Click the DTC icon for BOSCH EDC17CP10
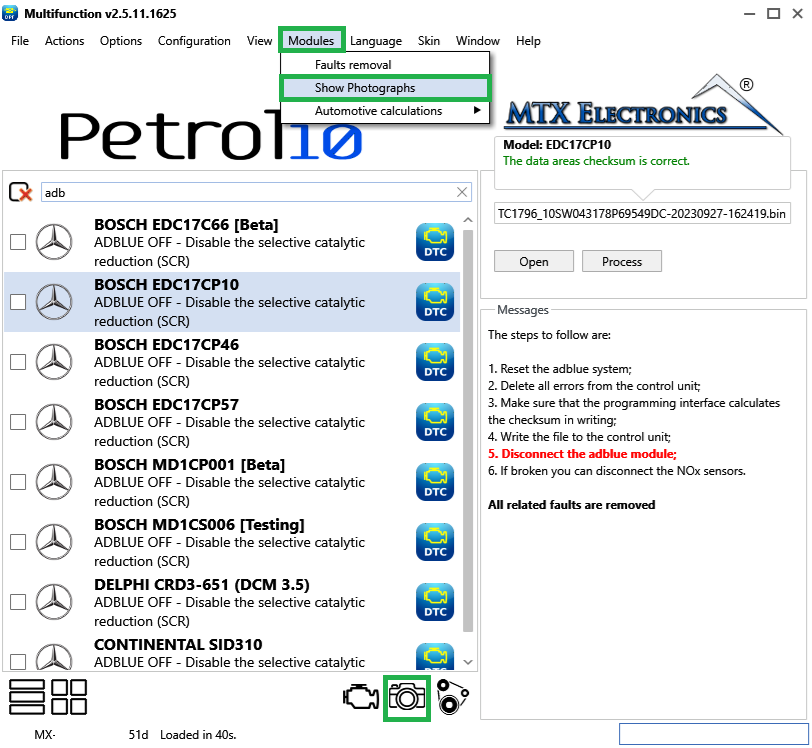812x748 pixels. pyautogui.click(x=435, y=302)
